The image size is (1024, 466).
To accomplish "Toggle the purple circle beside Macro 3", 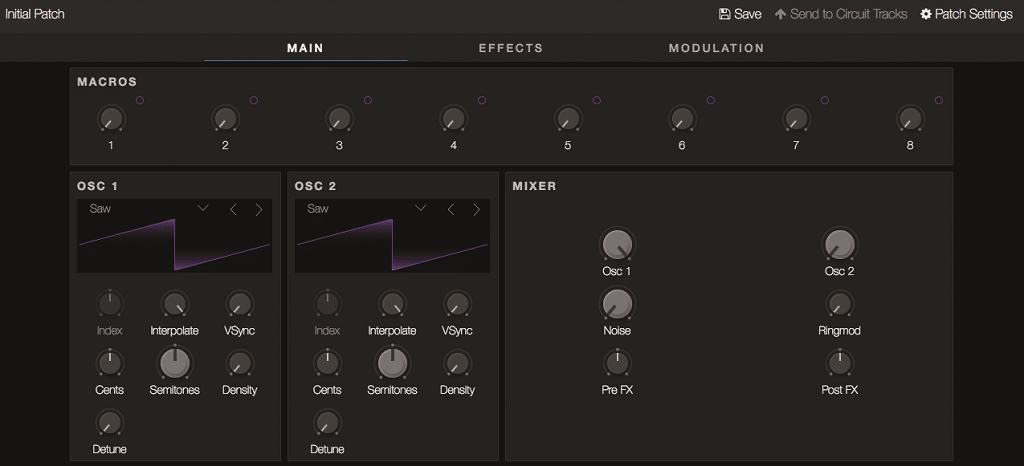I will click(368, 100).
